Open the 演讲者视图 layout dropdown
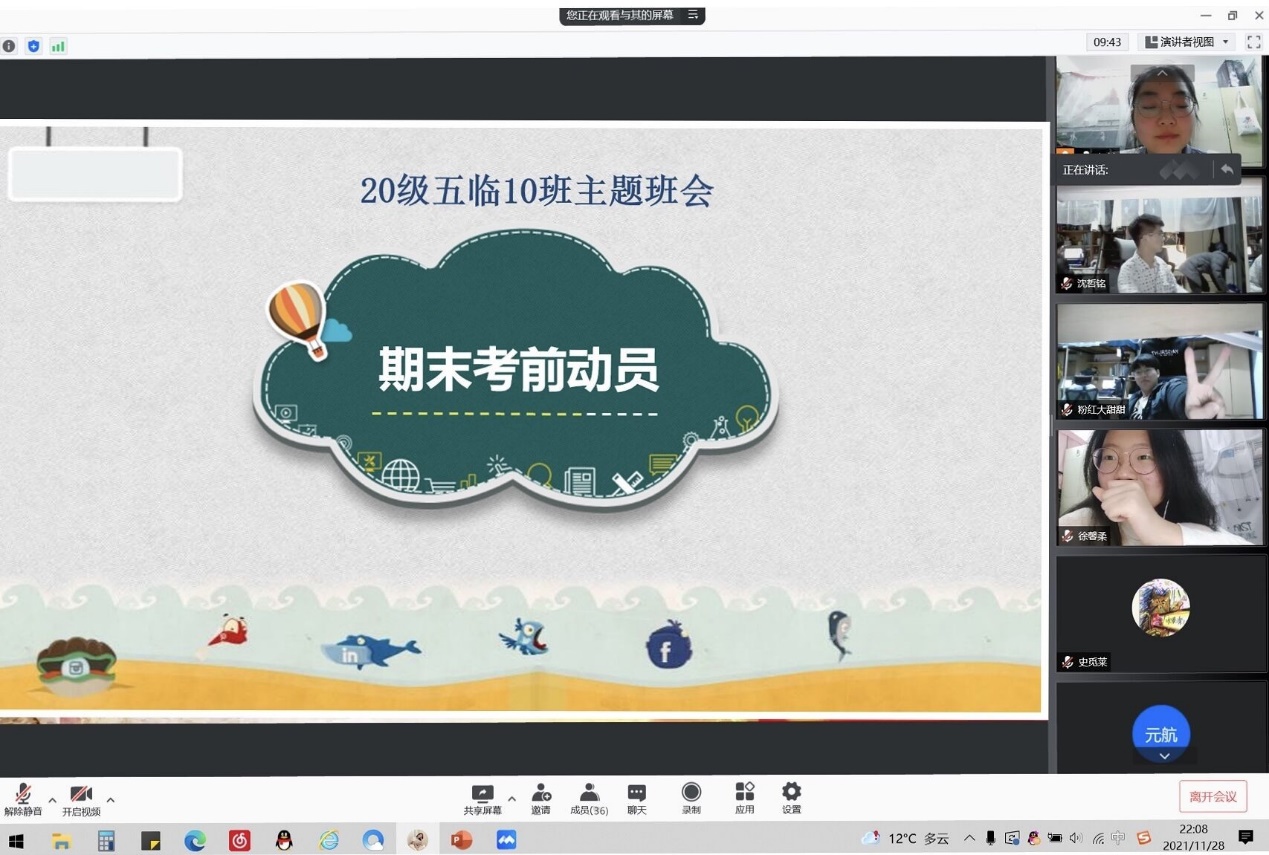 [x=1187, y=42]
